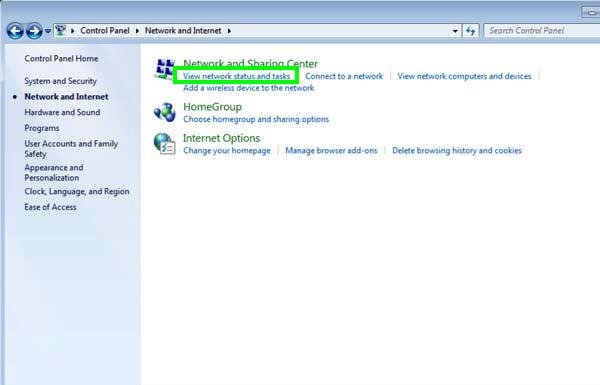Open User Accounts and Family Safety
600x385 pixels.
click(x=71, y=149)
